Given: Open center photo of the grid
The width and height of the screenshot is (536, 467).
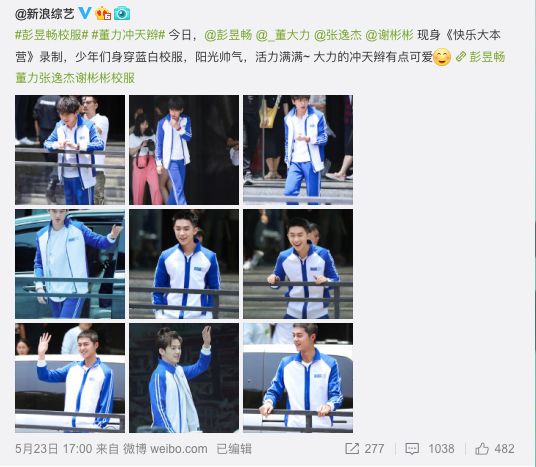Looking at the screenshot, I should point(184,264).
